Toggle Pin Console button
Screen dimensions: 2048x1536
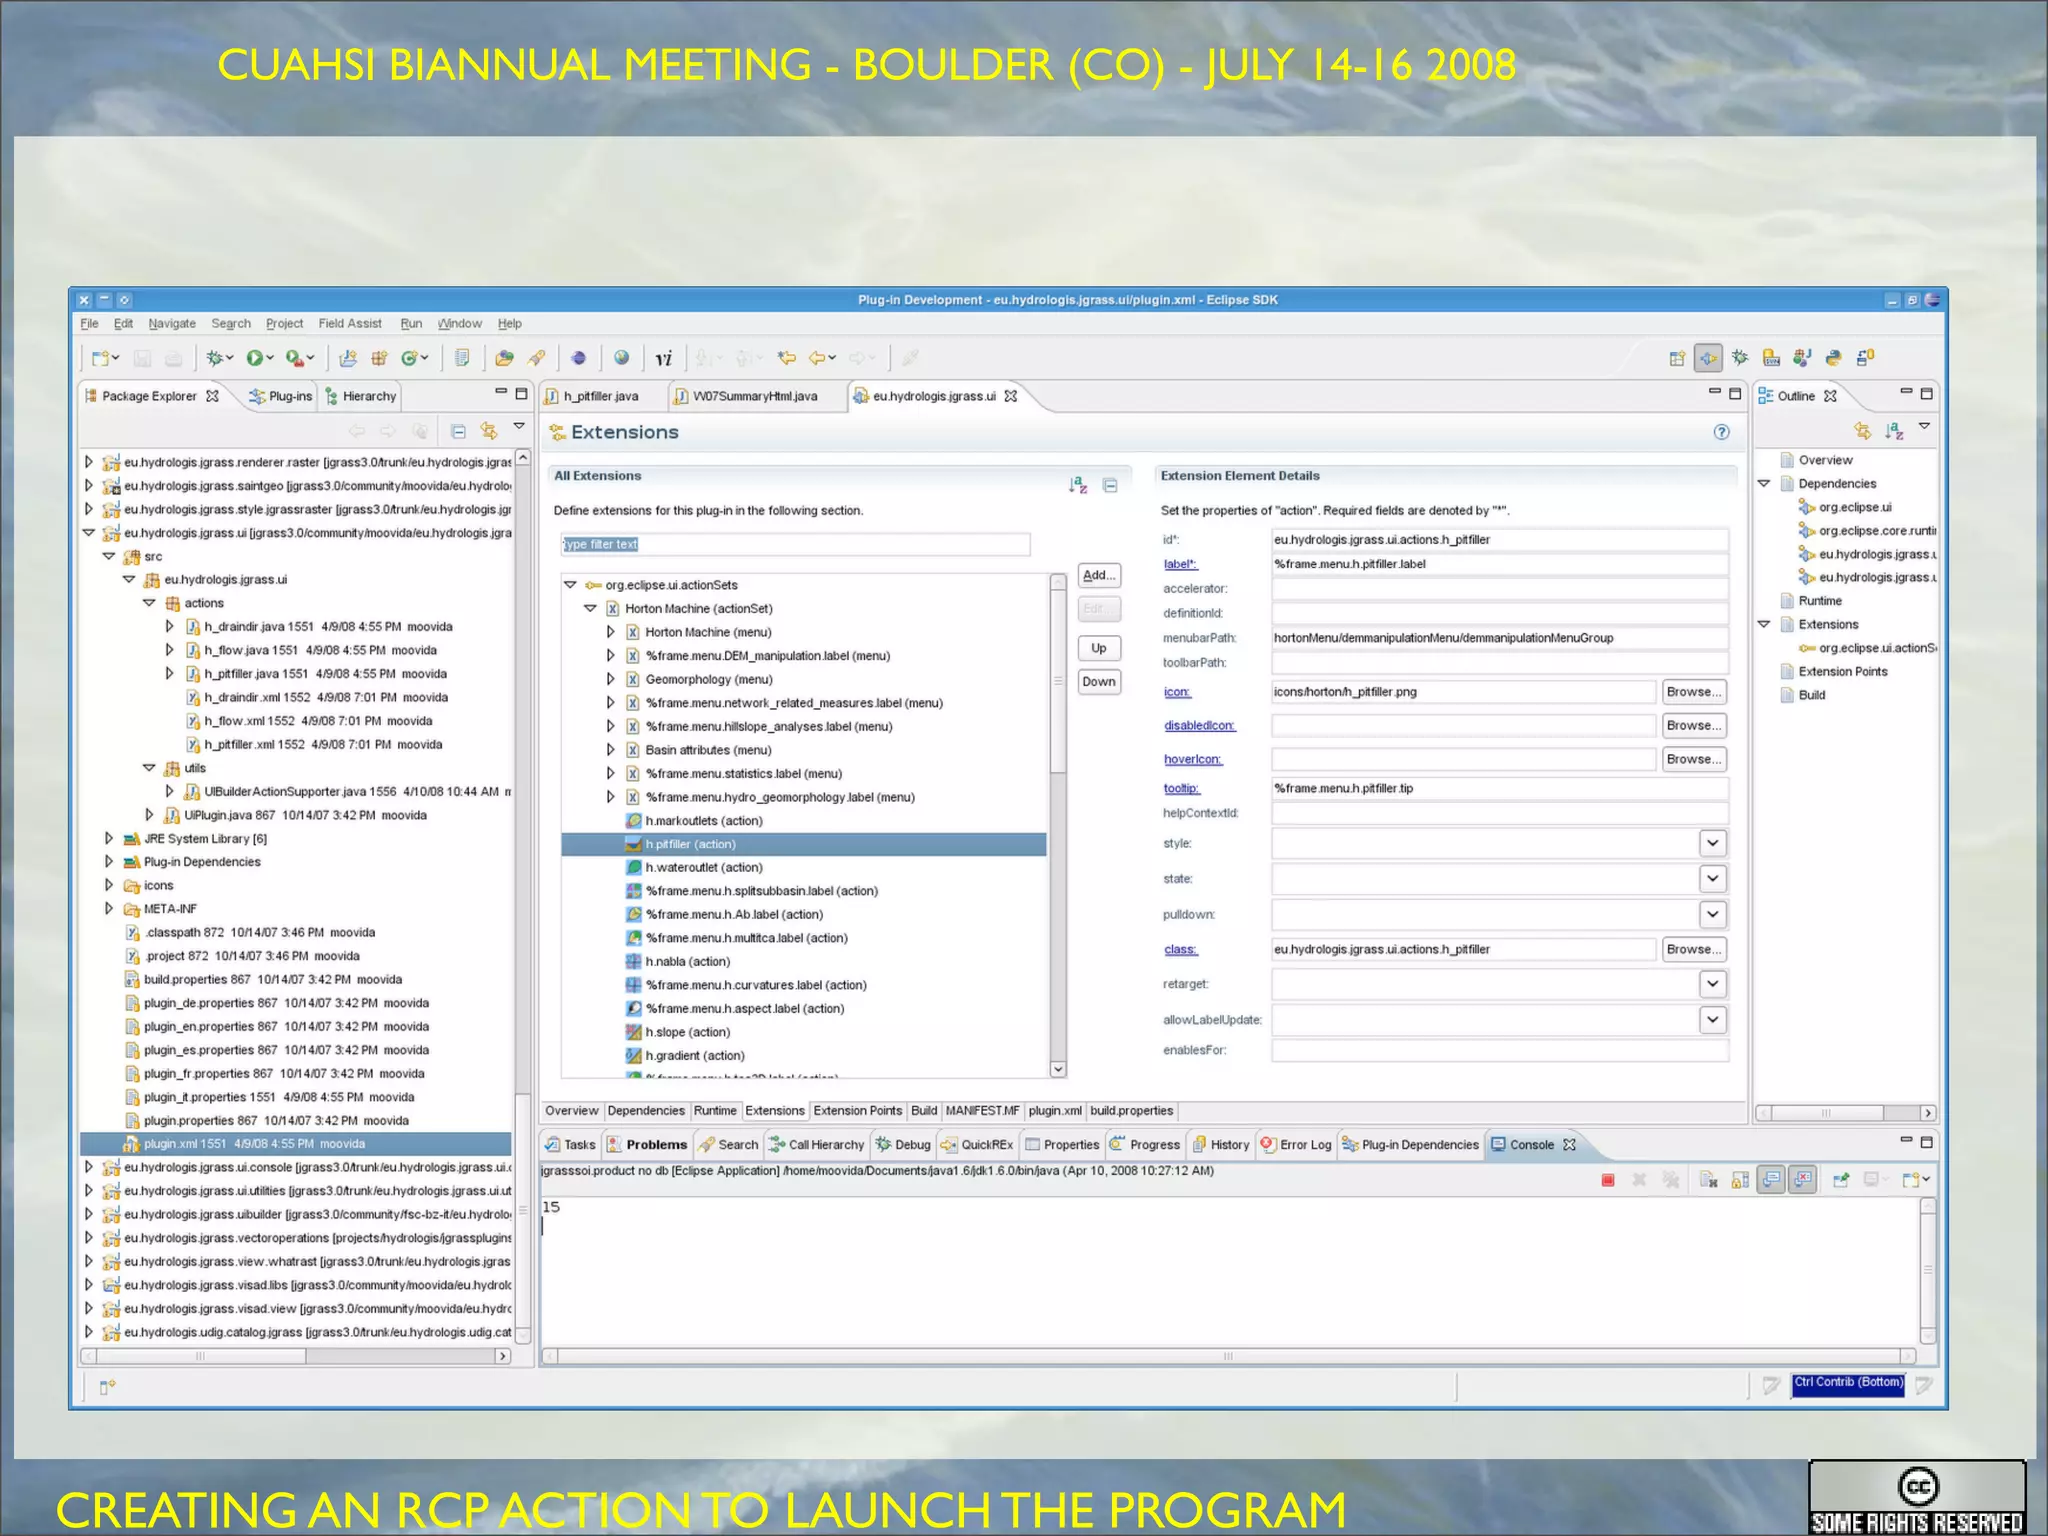click(x=1840, y=1180)
